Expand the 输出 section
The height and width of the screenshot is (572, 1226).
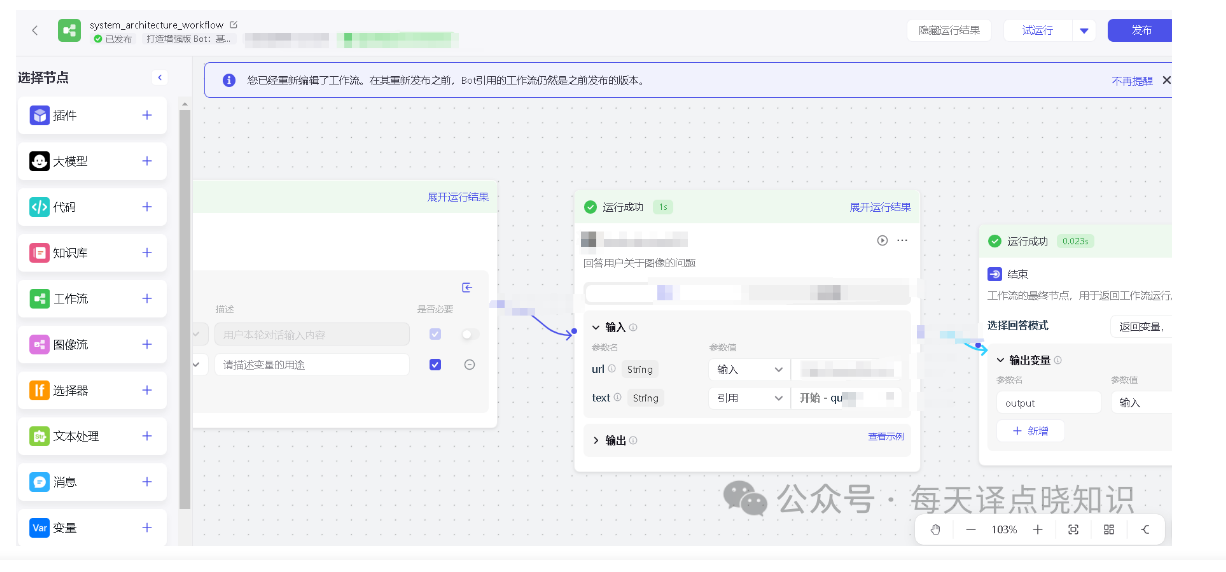click(596, 440)
